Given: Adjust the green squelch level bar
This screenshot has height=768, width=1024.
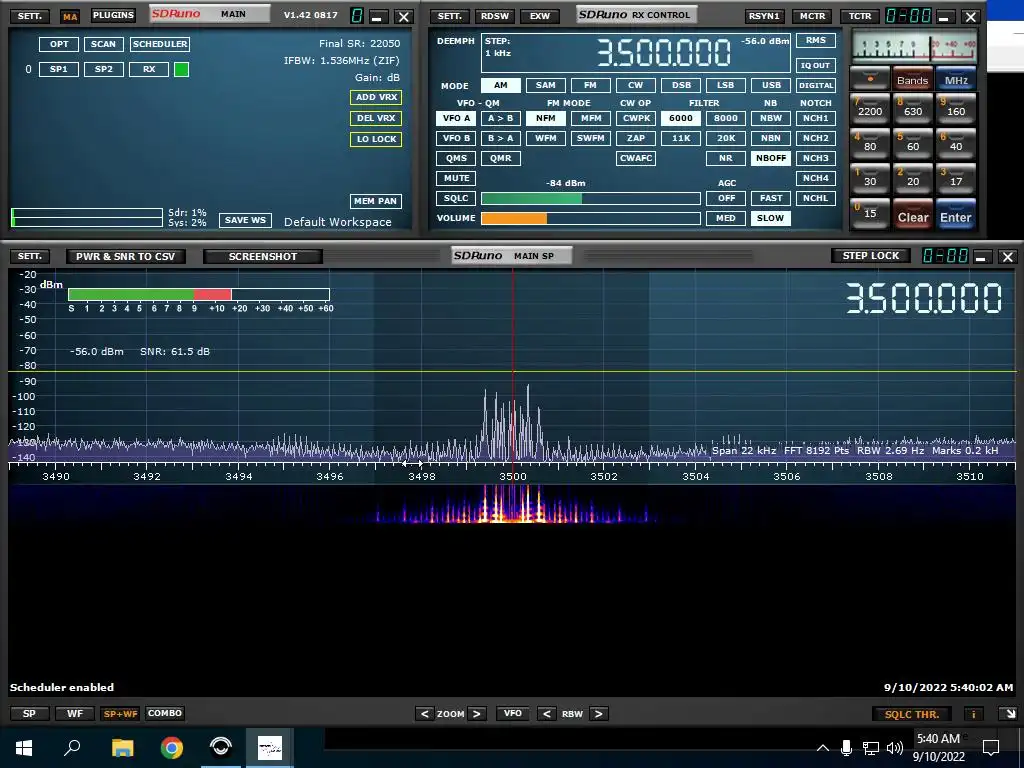Looking at the screenshot, I should tap(590, 198).
